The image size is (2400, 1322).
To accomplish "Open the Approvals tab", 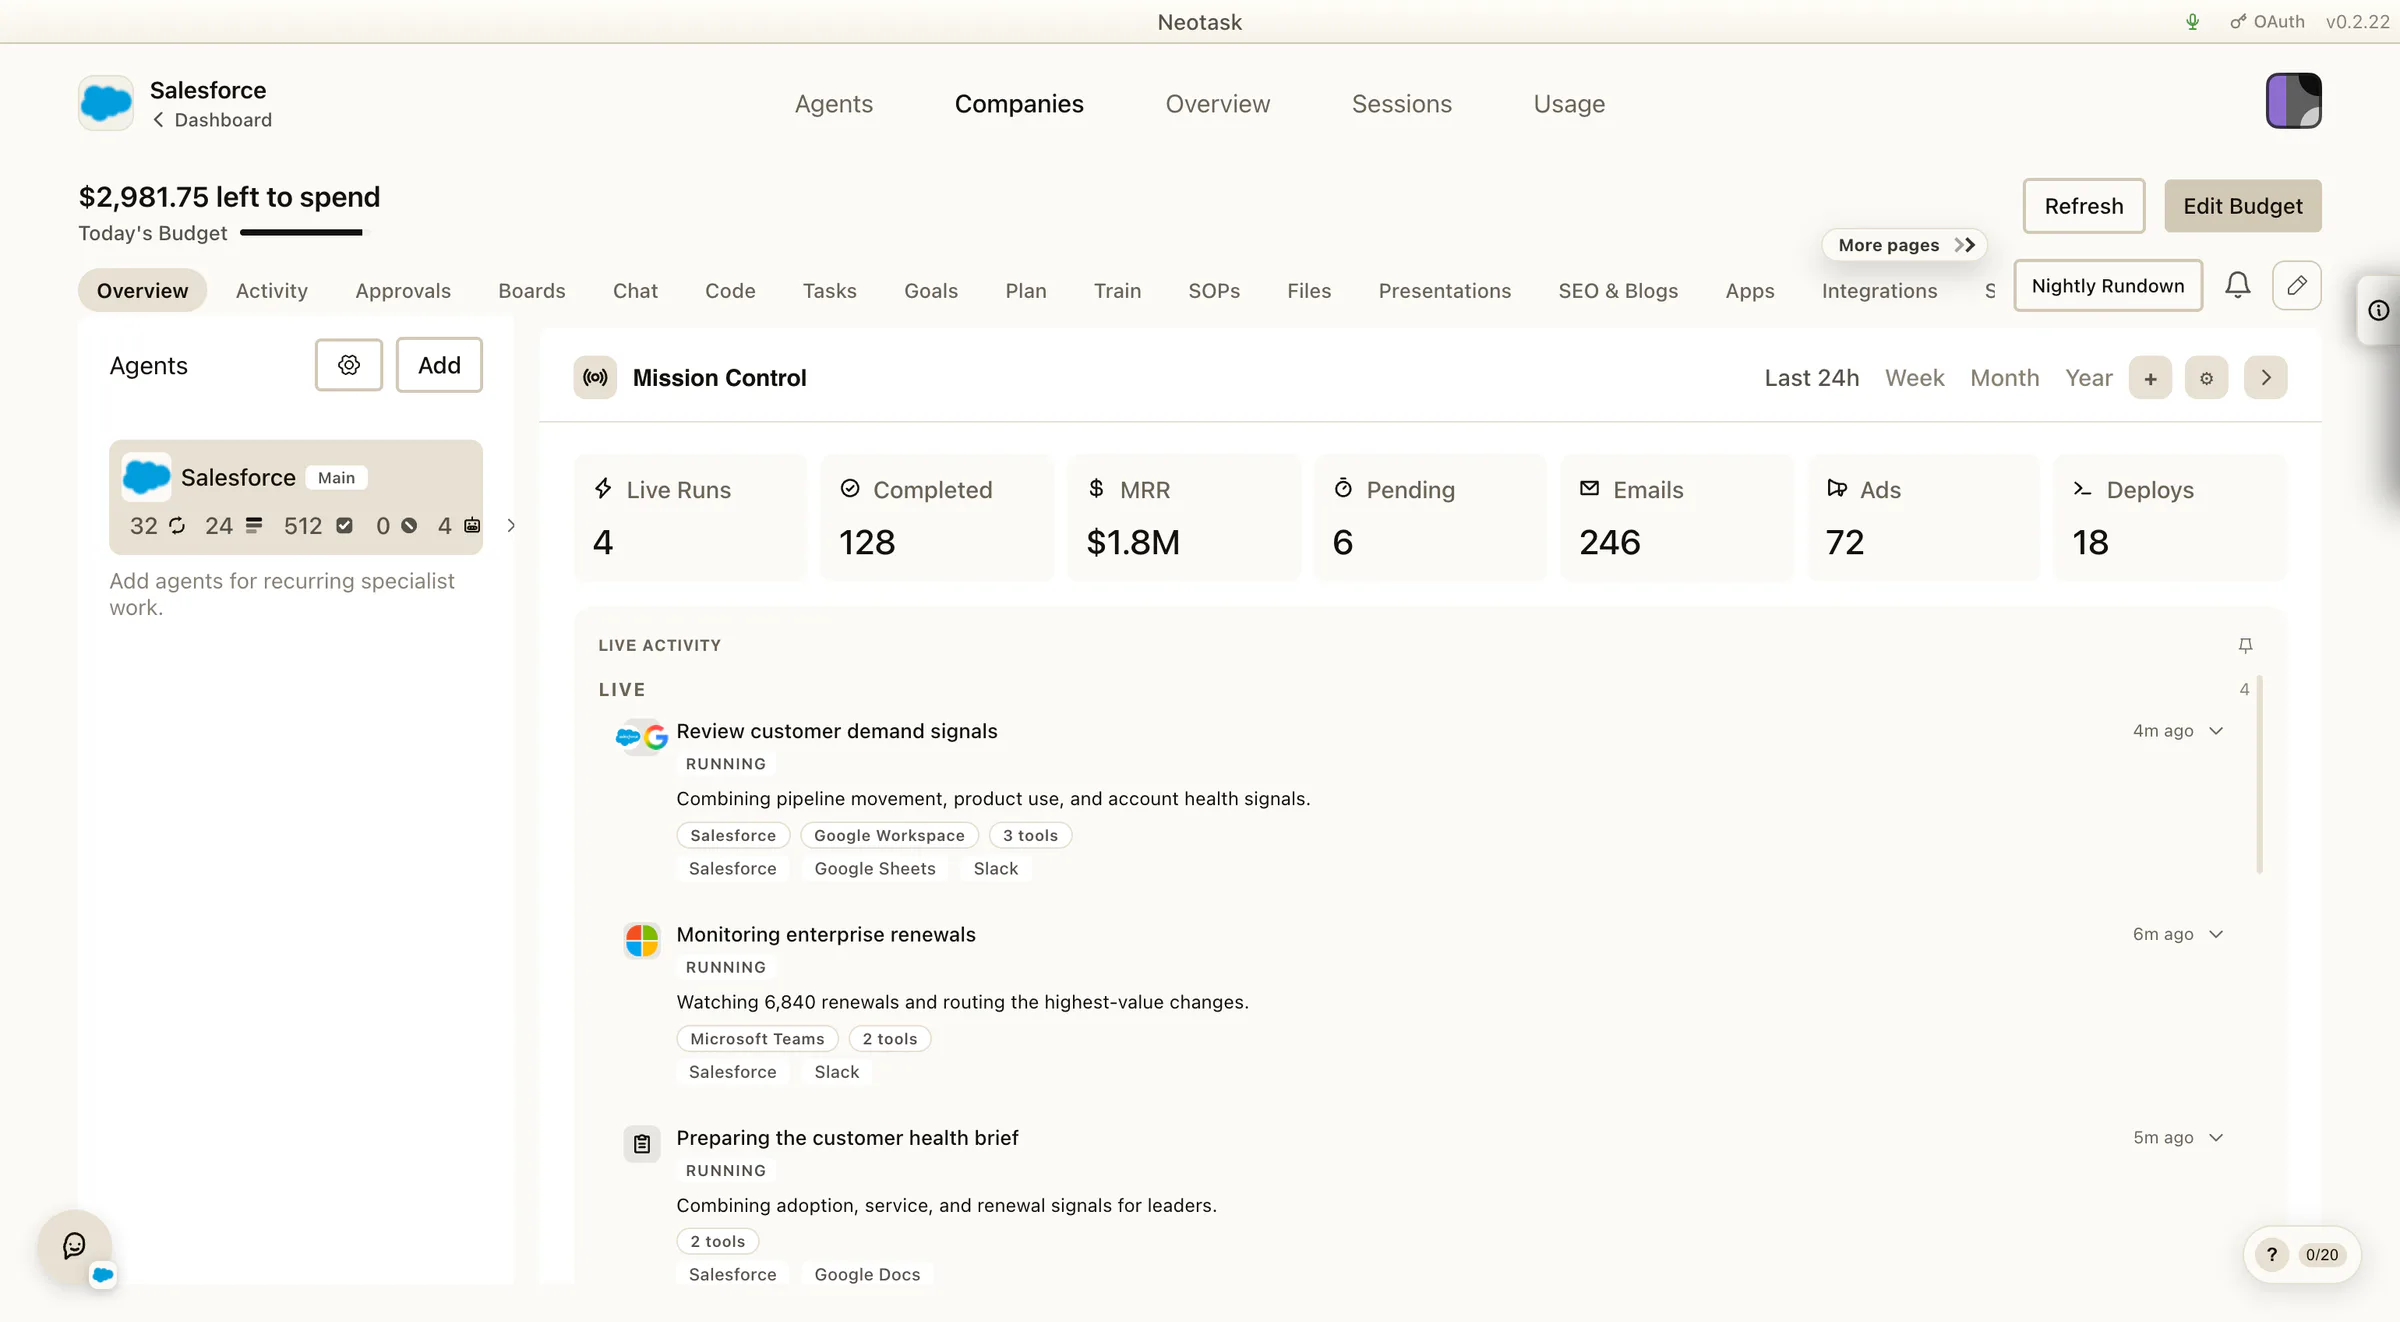I will pyautogui.click(x=403, y=291).
